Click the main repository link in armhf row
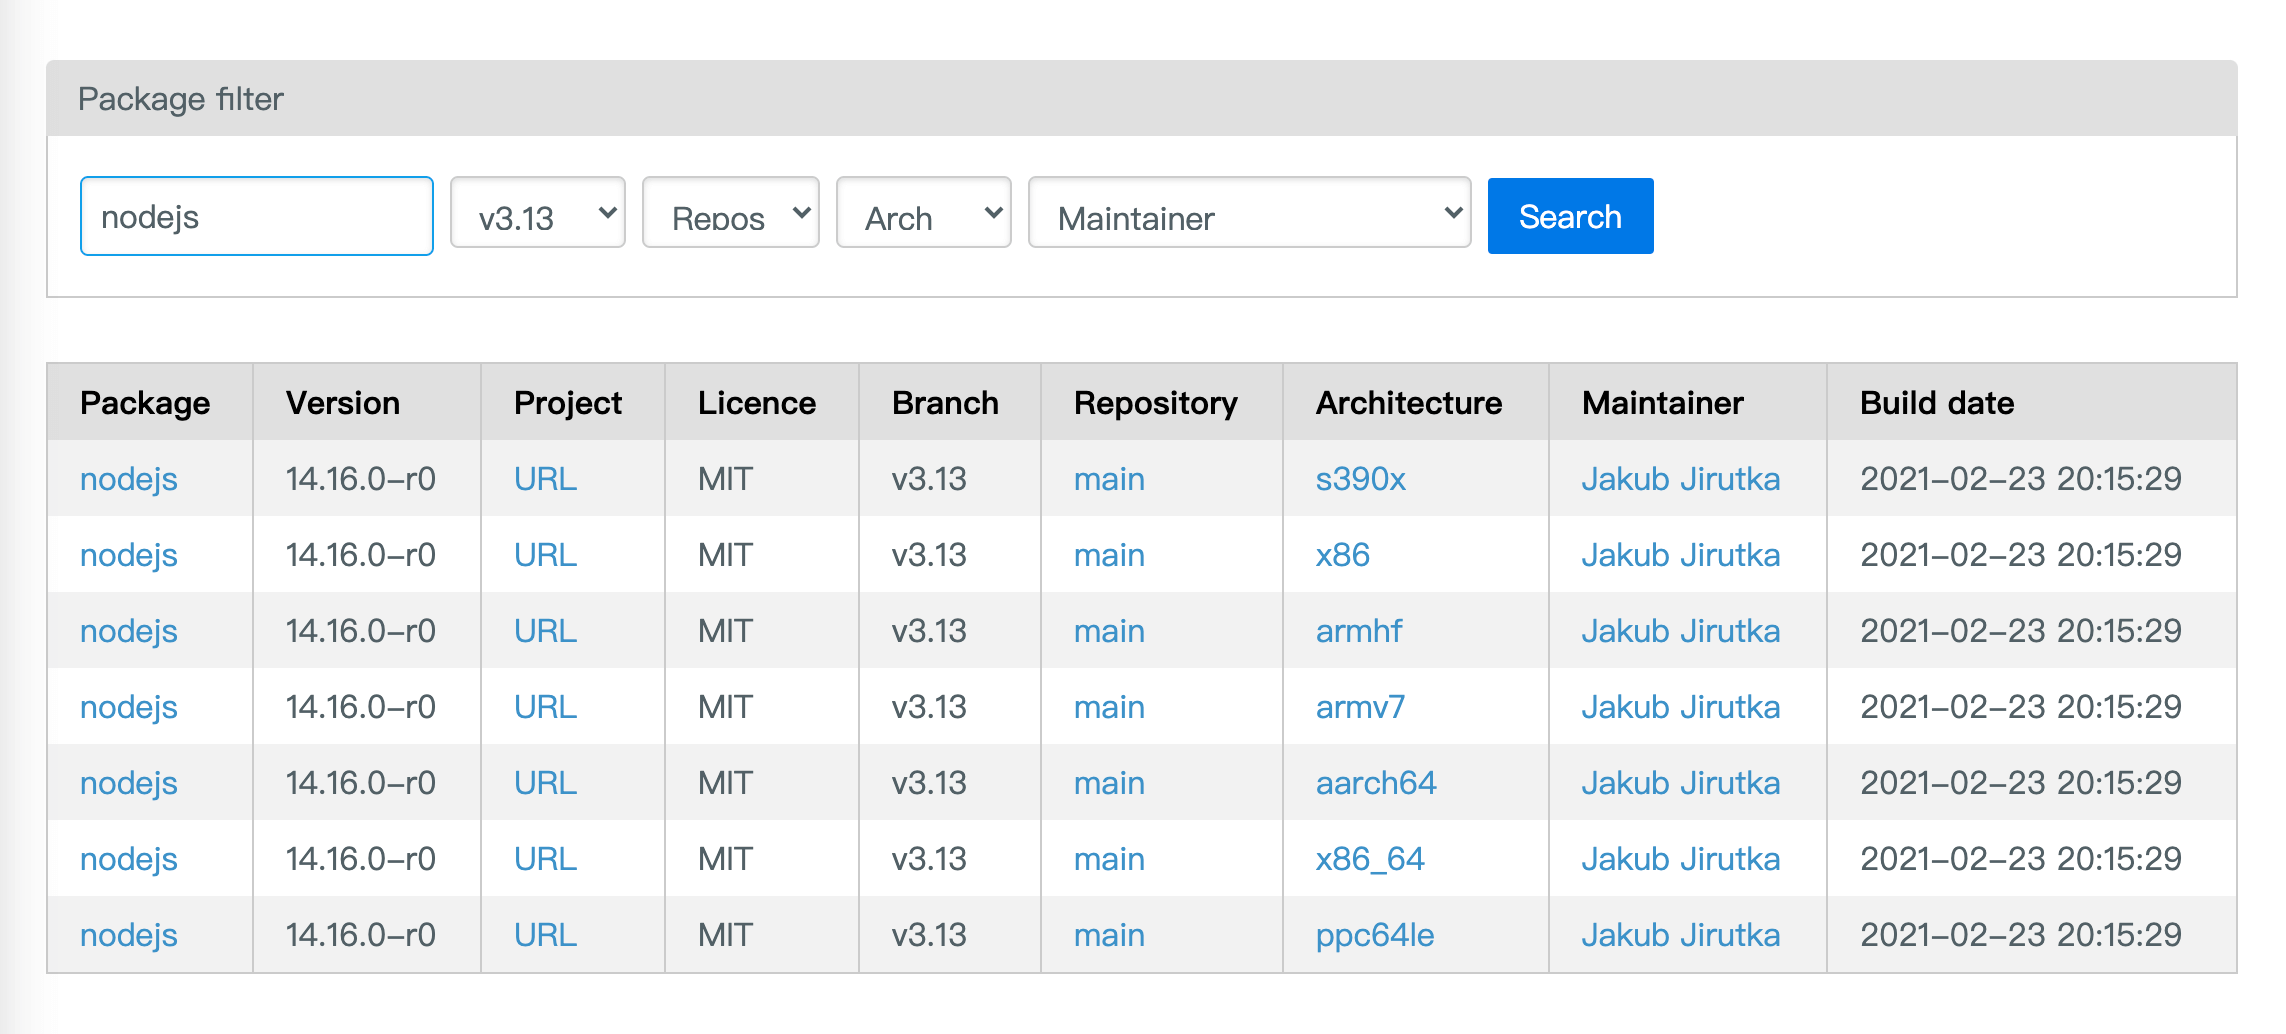Screen dimensions: 2286x1034 click(1108, 631)
